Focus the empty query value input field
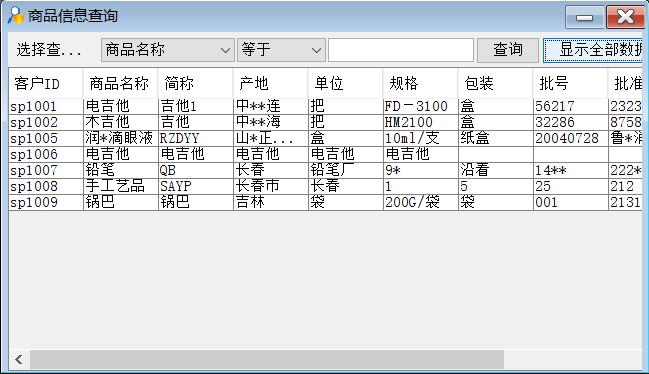The height and width of the screenshot is (374, 649). (x=401, y=50)
